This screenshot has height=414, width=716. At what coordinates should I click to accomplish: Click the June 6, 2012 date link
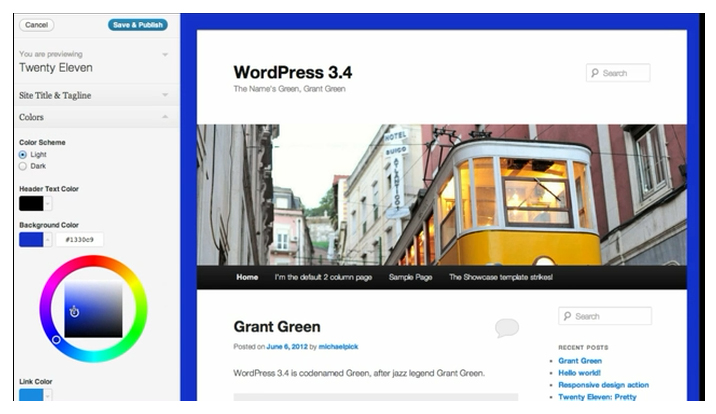(287, 347)
